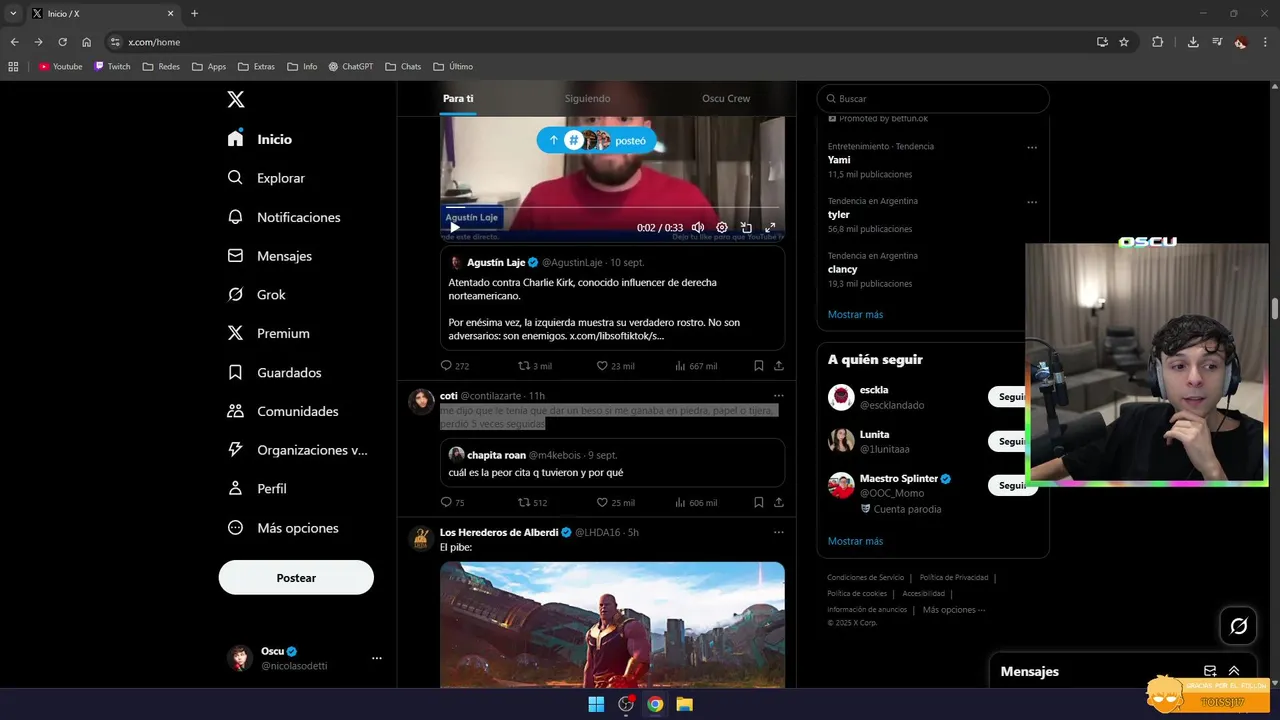1280x720 pixels.
Task: Open Mensajes in sidebar
Action: click(x=270, y=256)
